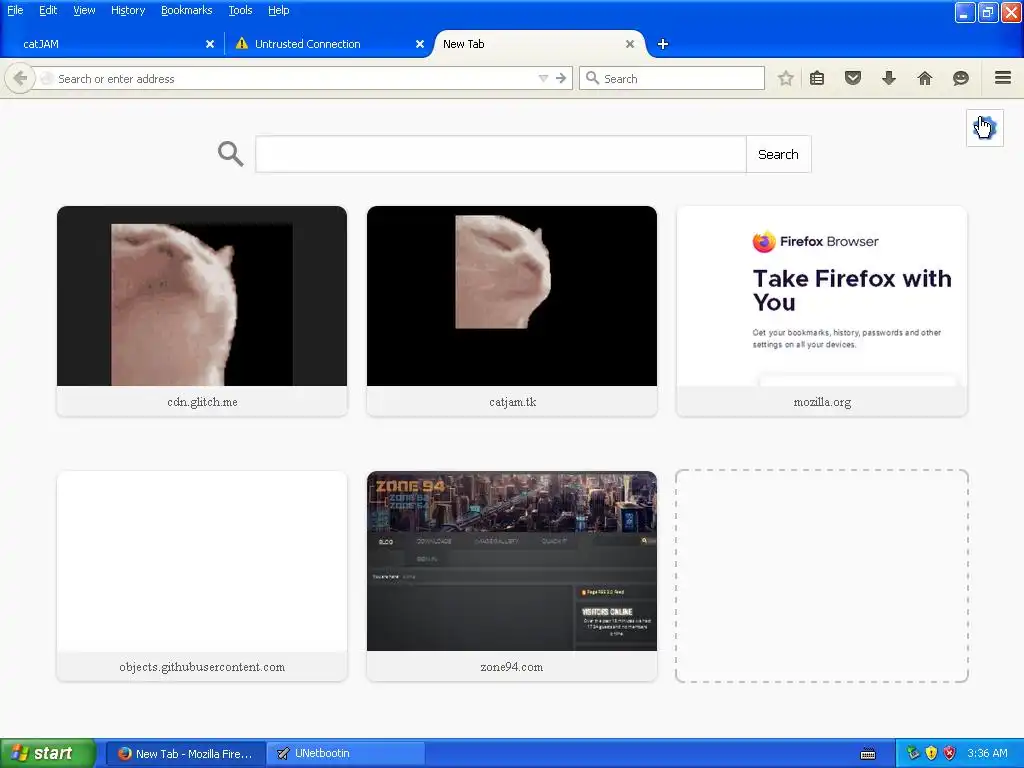Open the File menu

coord(15,10)
